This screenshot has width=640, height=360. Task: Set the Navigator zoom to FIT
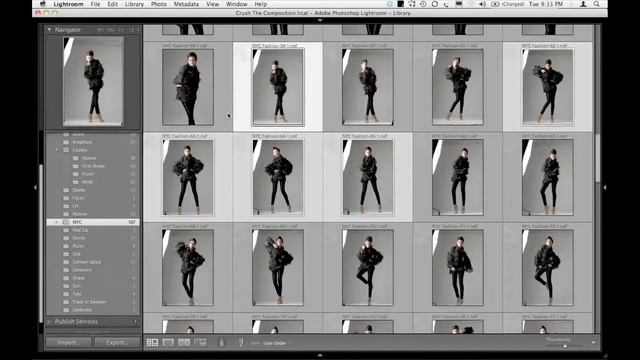click(x=100, y=30)
